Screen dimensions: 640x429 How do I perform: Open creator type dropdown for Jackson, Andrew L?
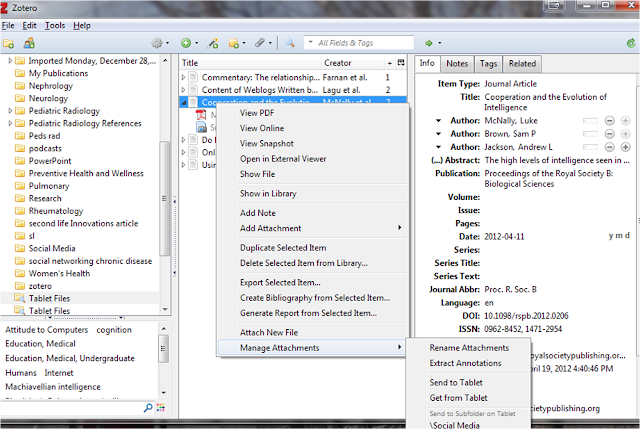click(438, 147)
